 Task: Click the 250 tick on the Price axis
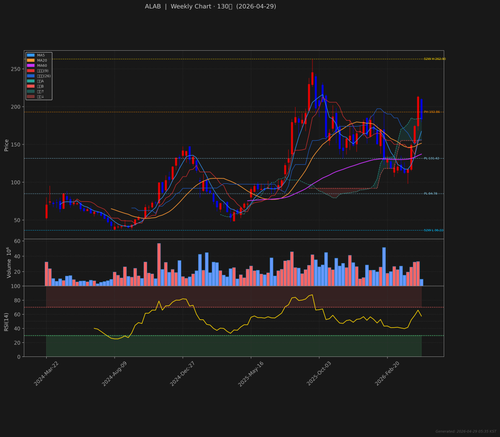pos(15,69)
